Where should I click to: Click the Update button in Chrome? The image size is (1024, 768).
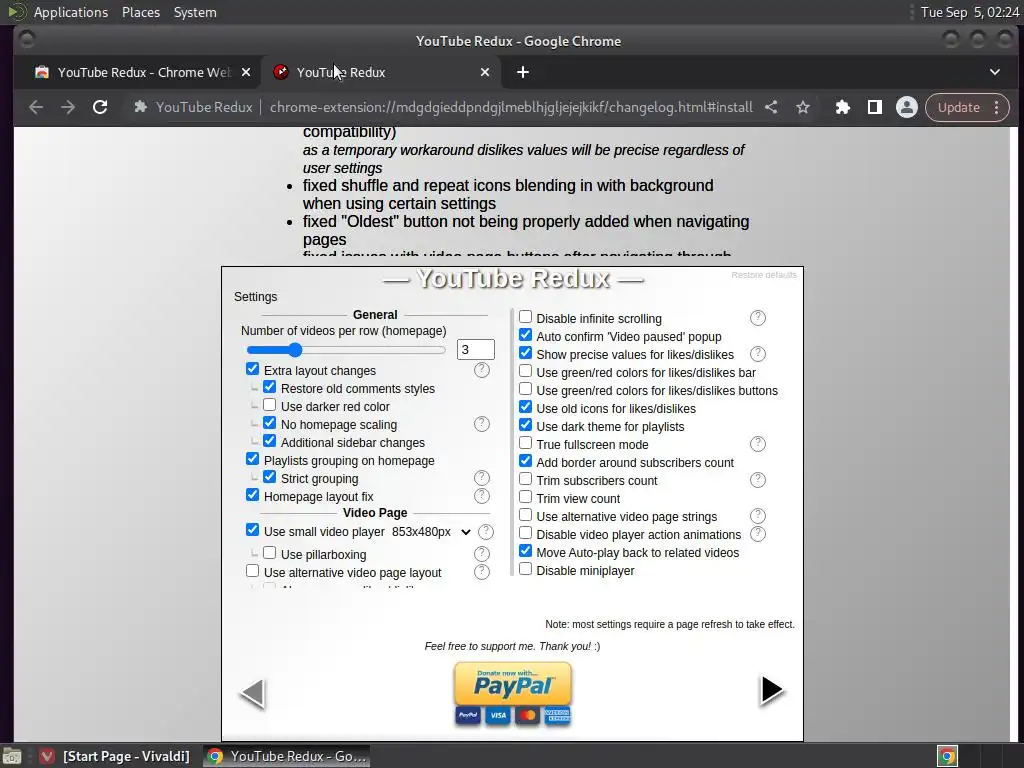pos(959,107)
